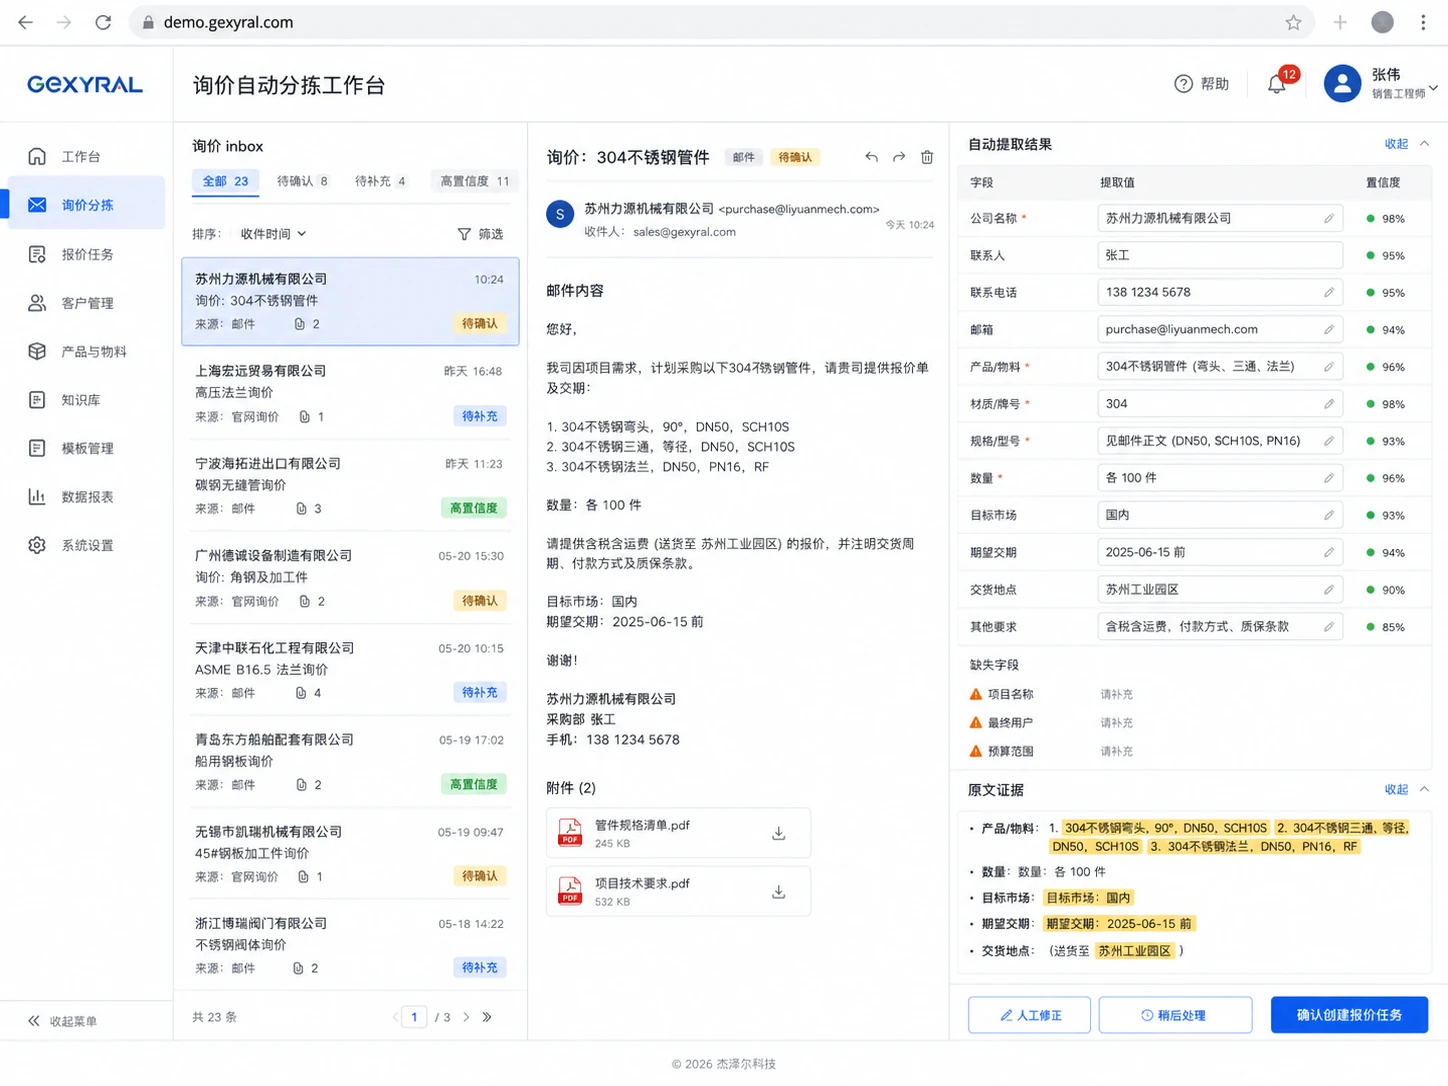
Task: Click the edit pencil for 公司名称 field
Action: coord(1328,218)
